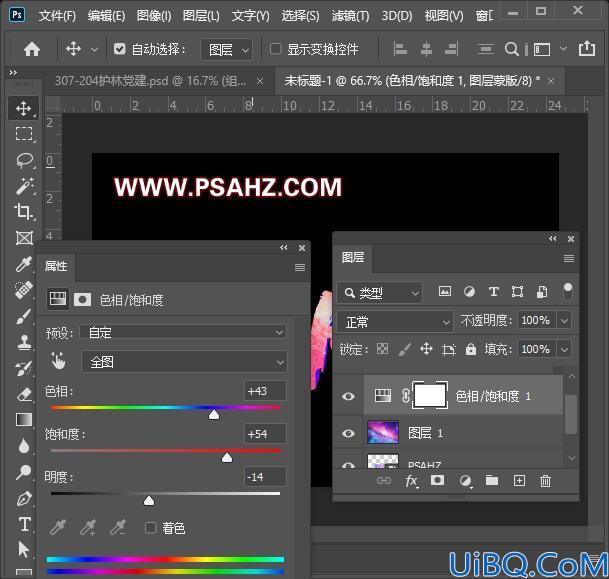Align left edges in options bar
Viewport: 609px width, 579px height.
coord(400,49)
